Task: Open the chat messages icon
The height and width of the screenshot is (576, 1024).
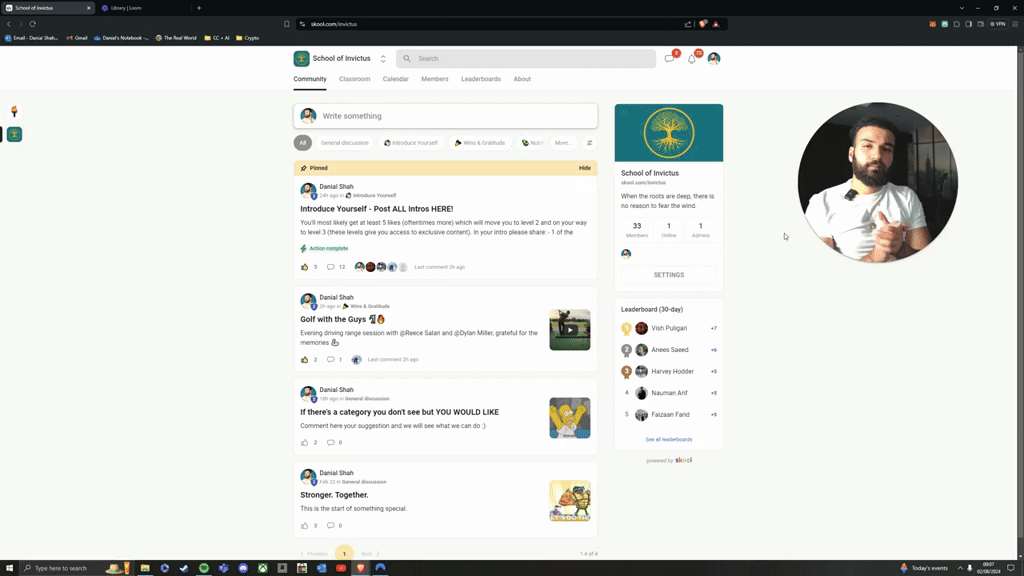Action: (x=669, y=59)
